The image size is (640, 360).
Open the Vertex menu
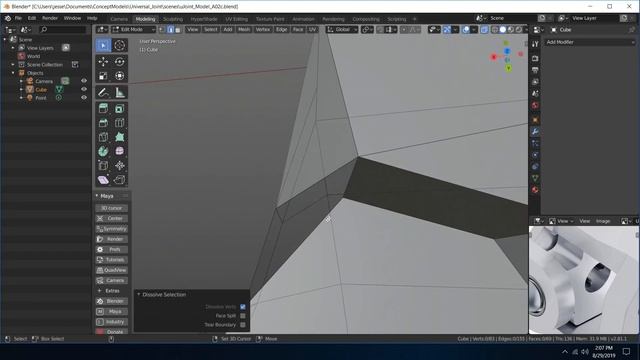pos(263,29)
